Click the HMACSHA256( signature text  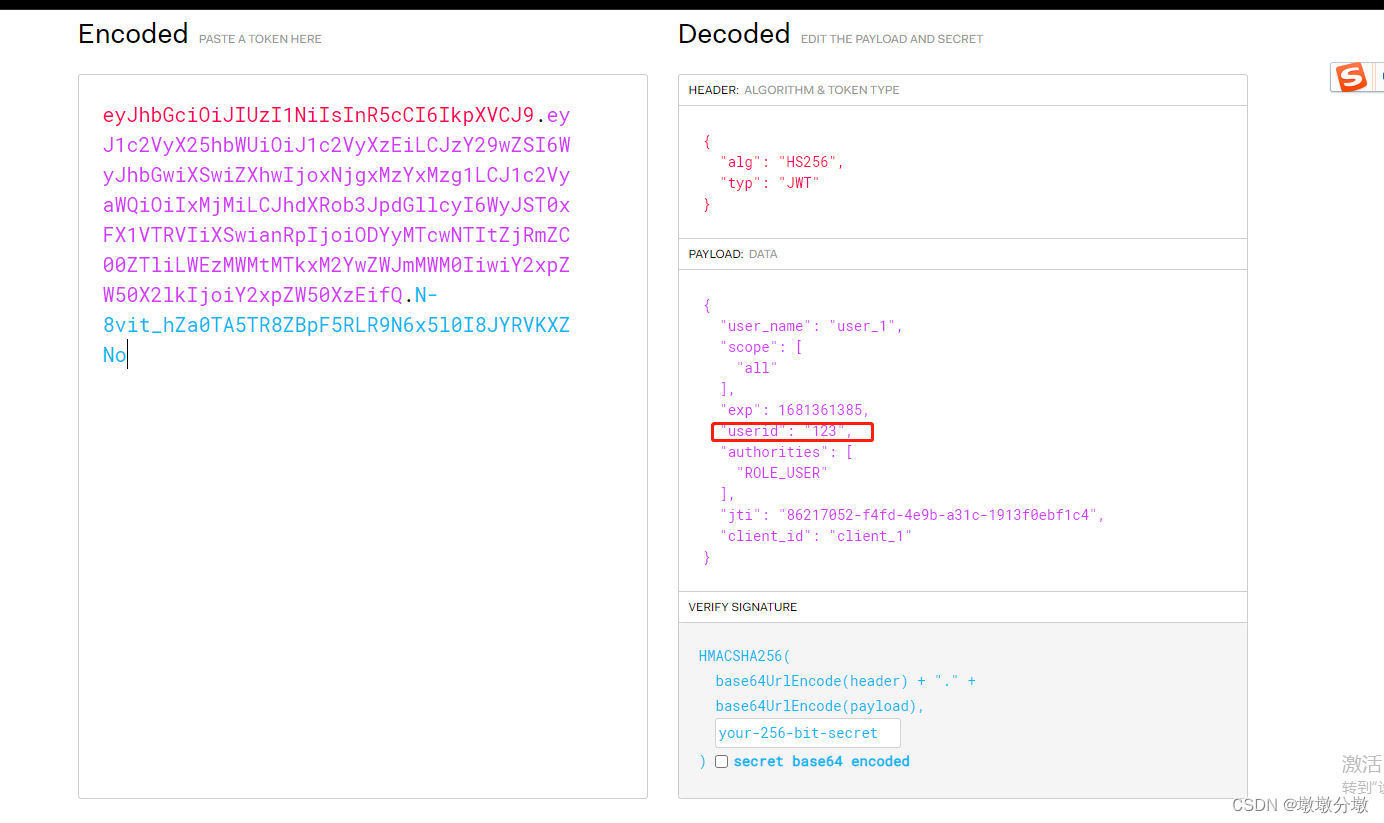coord(744,657)
